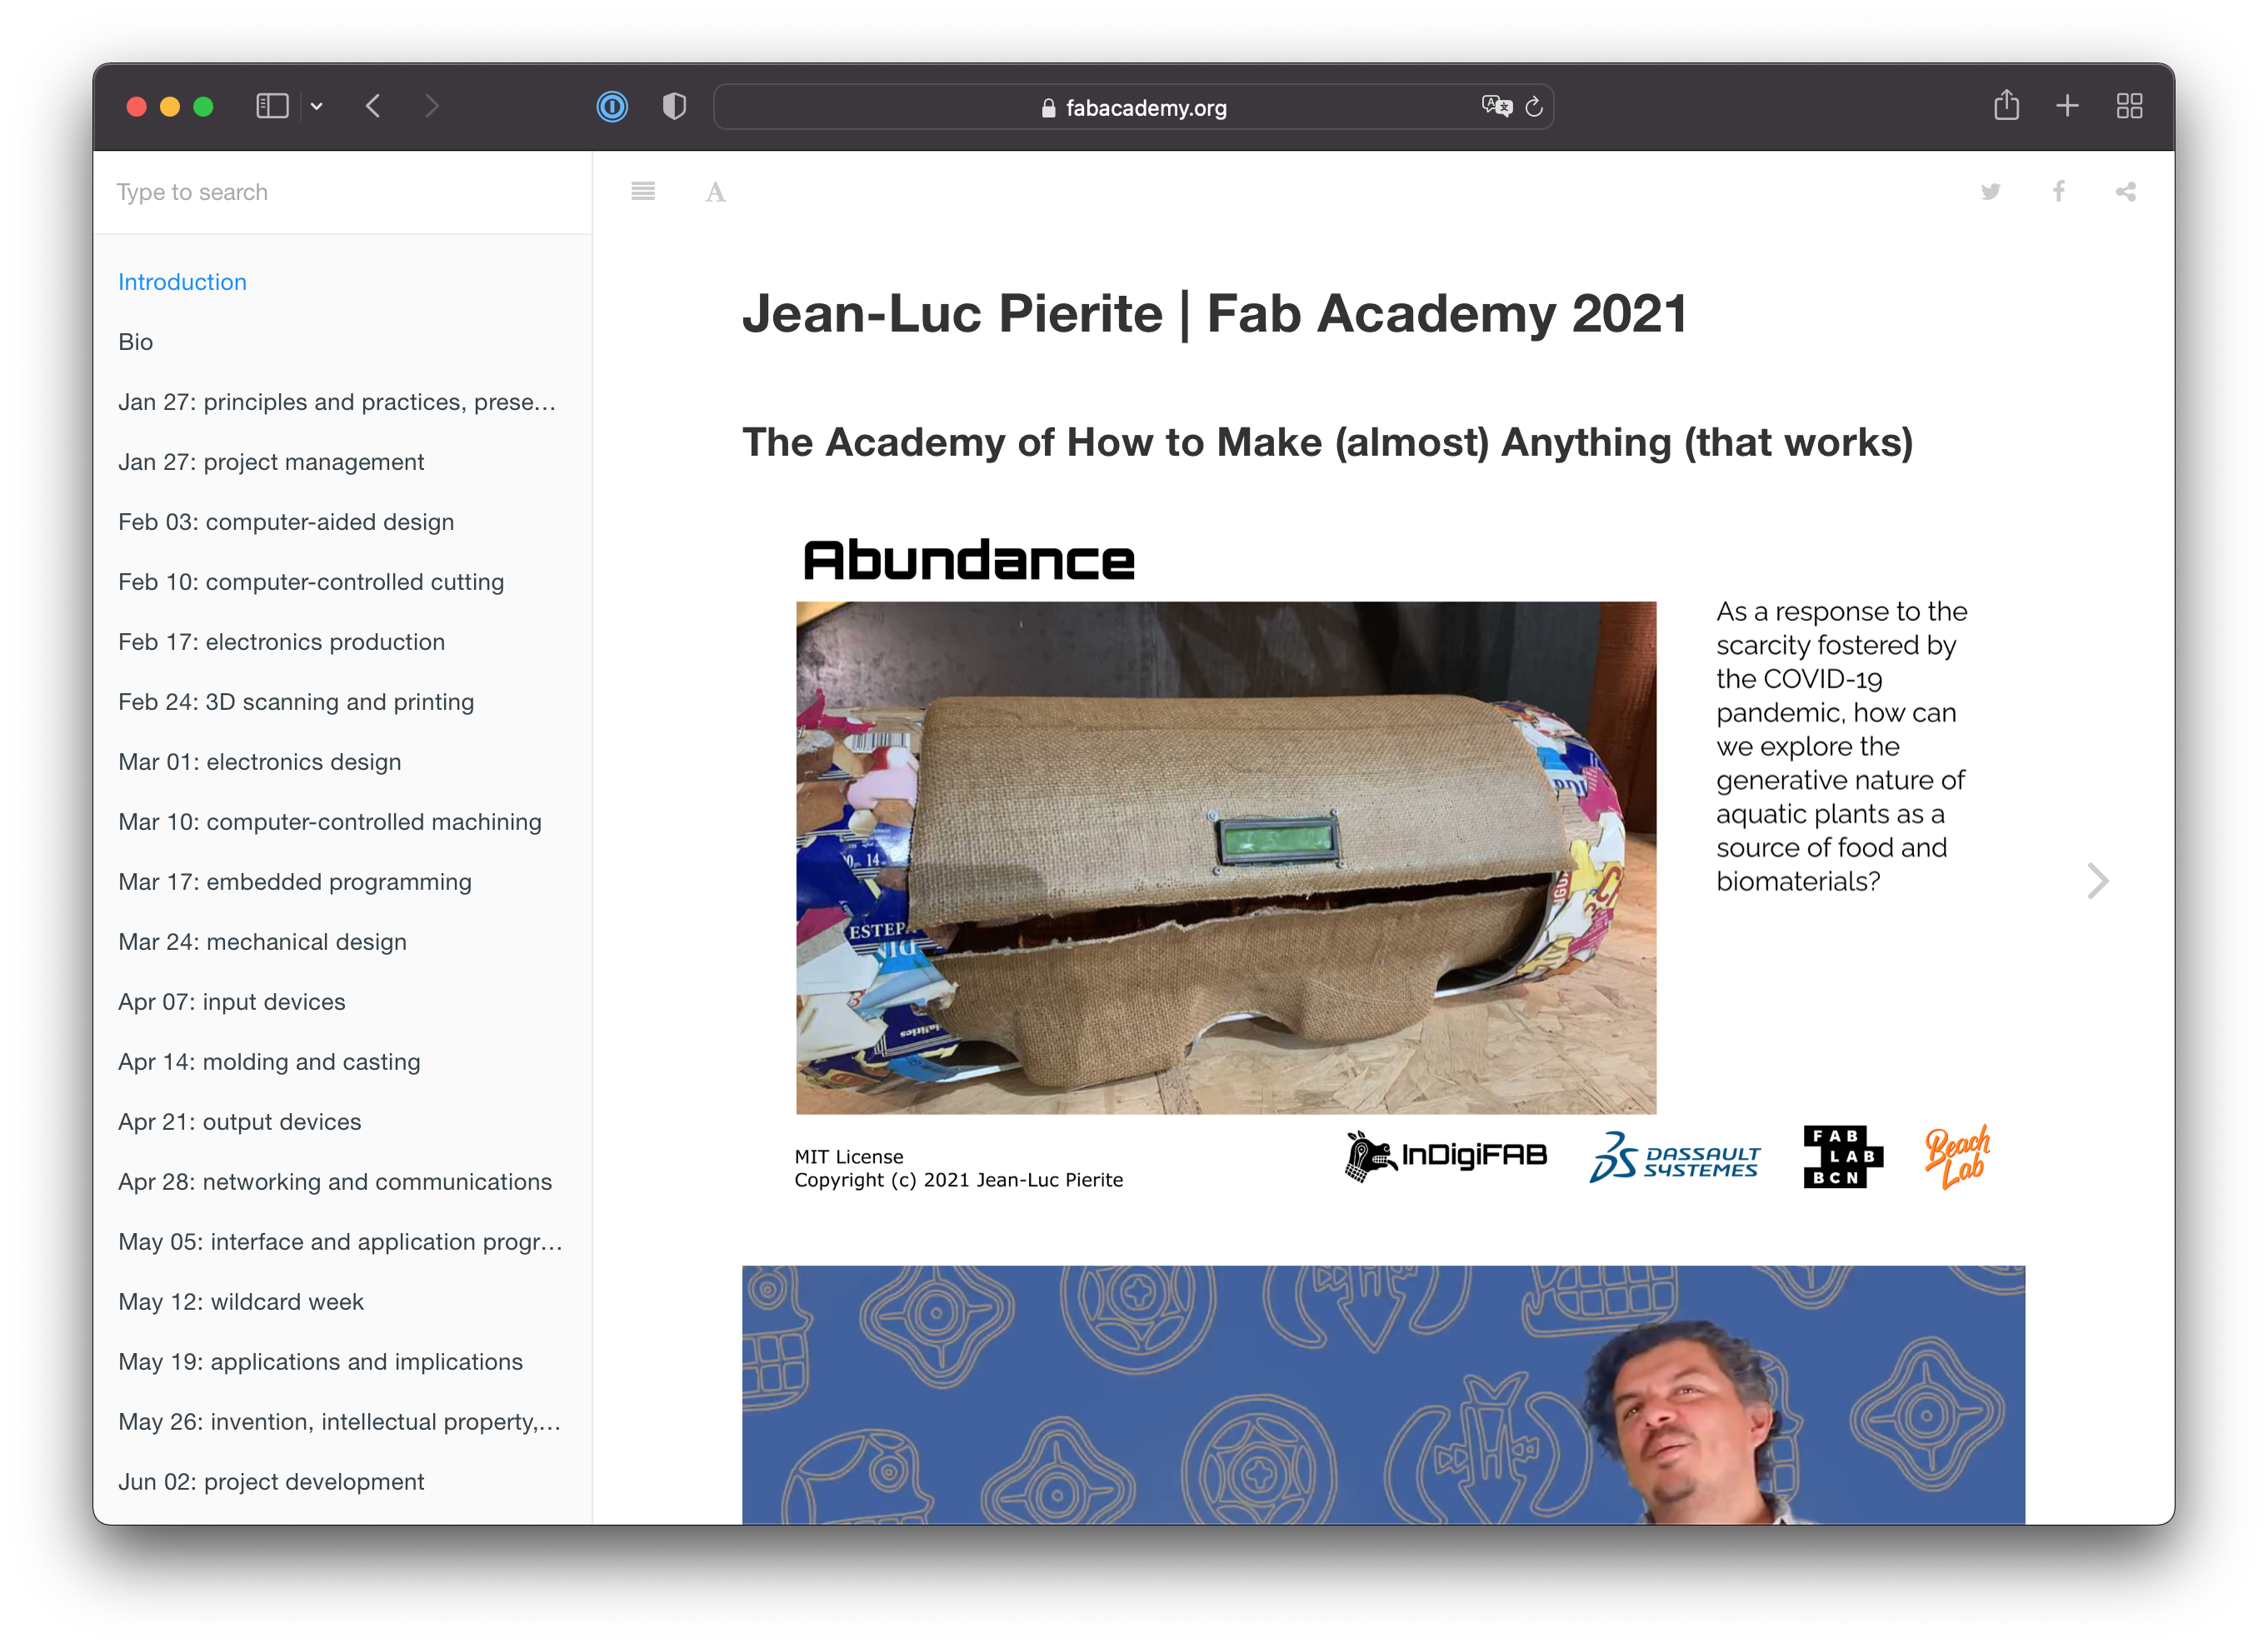Open the font settings 'A' icon
Image resolution: width=2268 pixels, height=1648 pixels.
[715, 192]
